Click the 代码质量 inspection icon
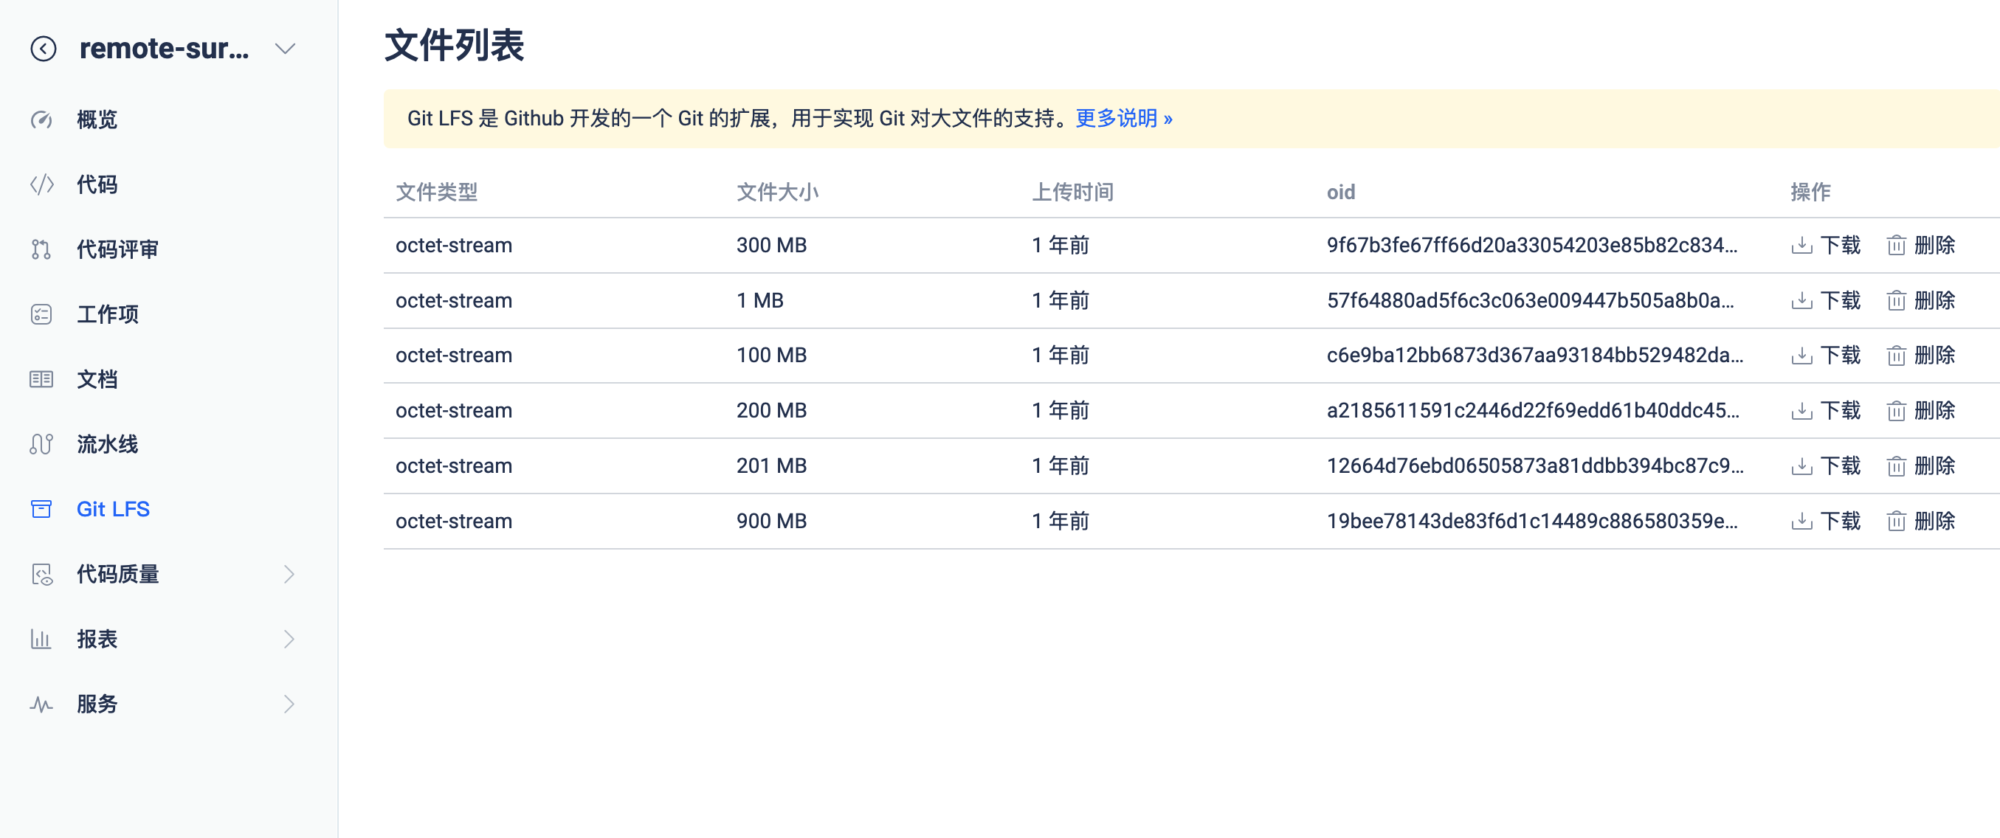The image size is (2000, 838). (x=41, y=574)
